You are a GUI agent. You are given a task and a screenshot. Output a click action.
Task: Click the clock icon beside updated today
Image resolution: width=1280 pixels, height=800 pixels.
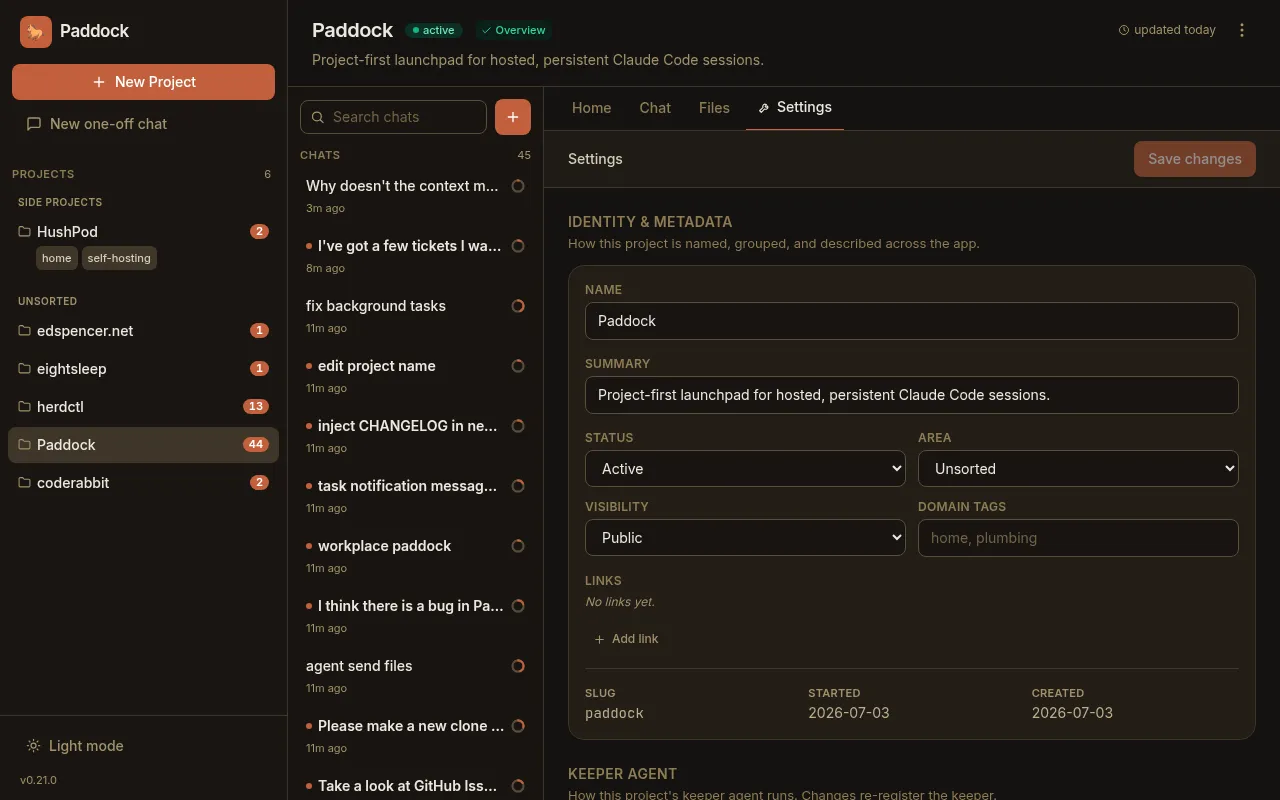click(1124, 30)
